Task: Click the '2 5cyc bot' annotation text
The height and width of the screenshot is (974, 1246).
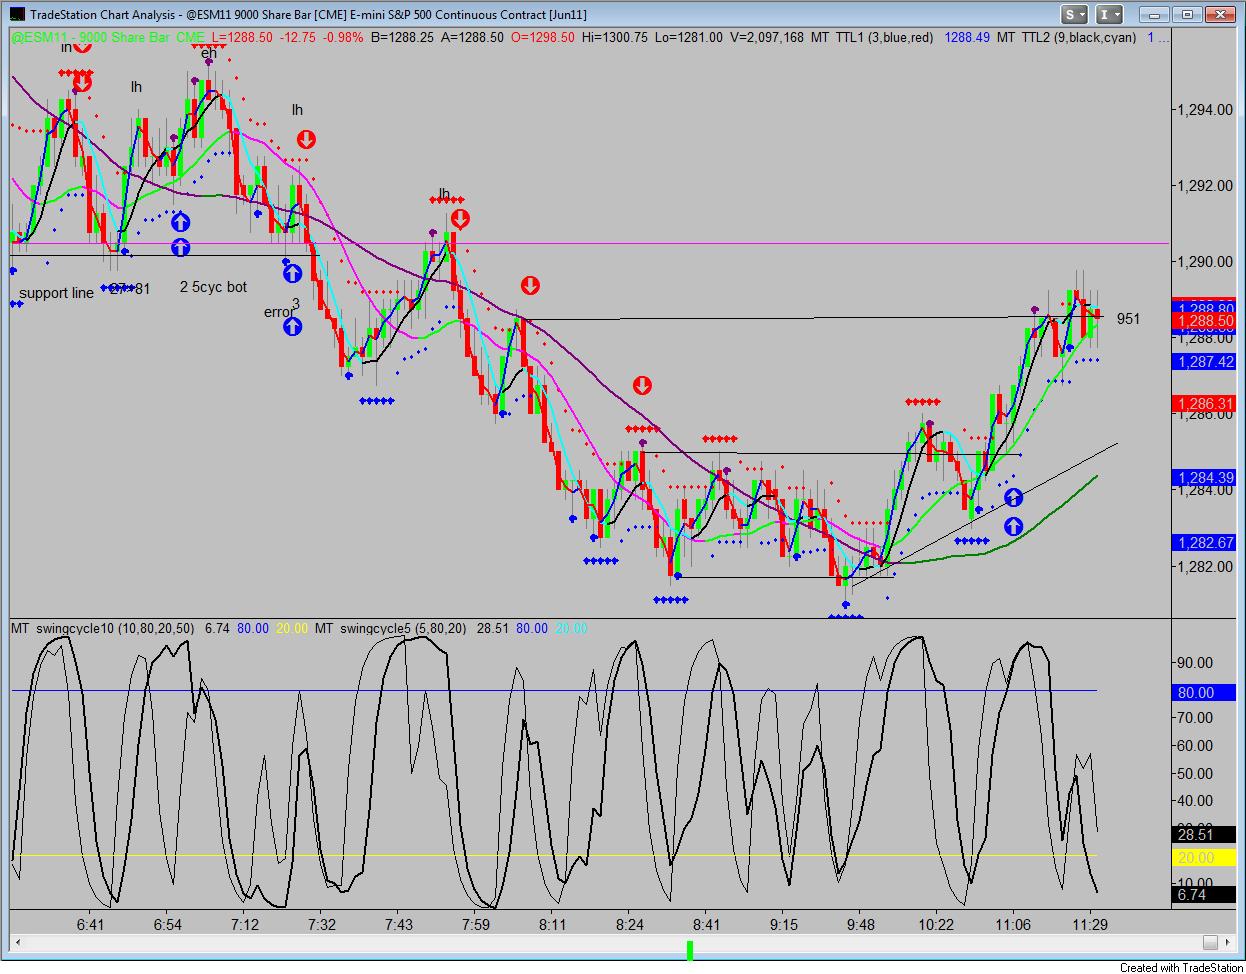Action: pyautogui.click(x=213, y=287)
